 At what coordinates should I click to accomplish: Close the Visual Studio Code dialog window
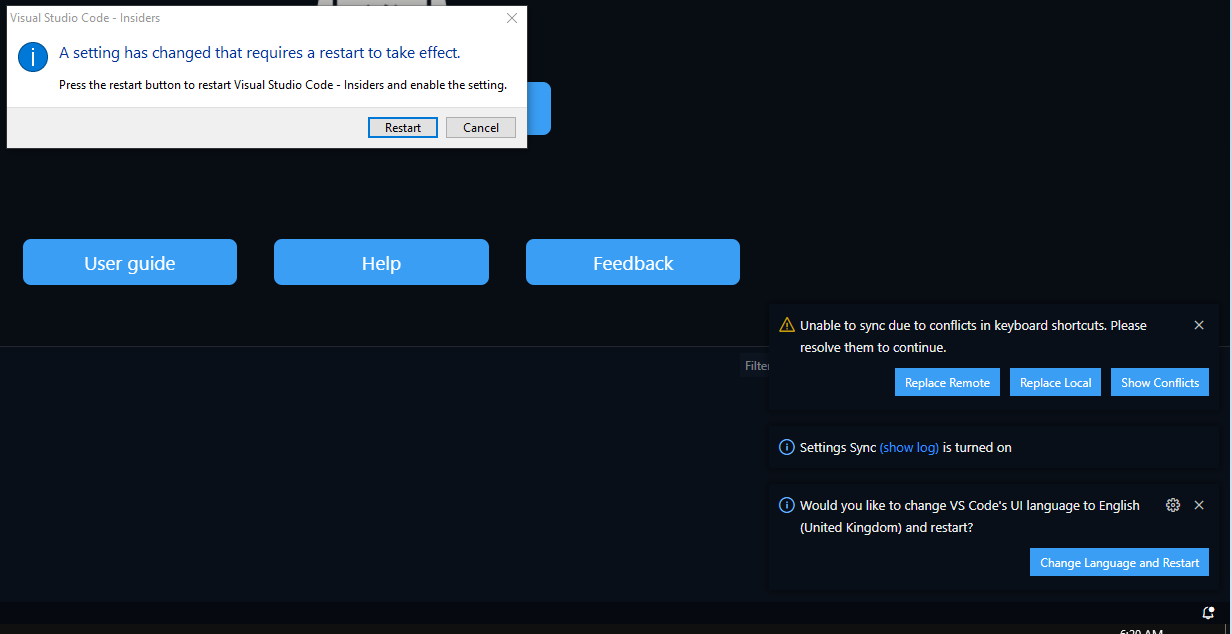click(x=512, y=18)
